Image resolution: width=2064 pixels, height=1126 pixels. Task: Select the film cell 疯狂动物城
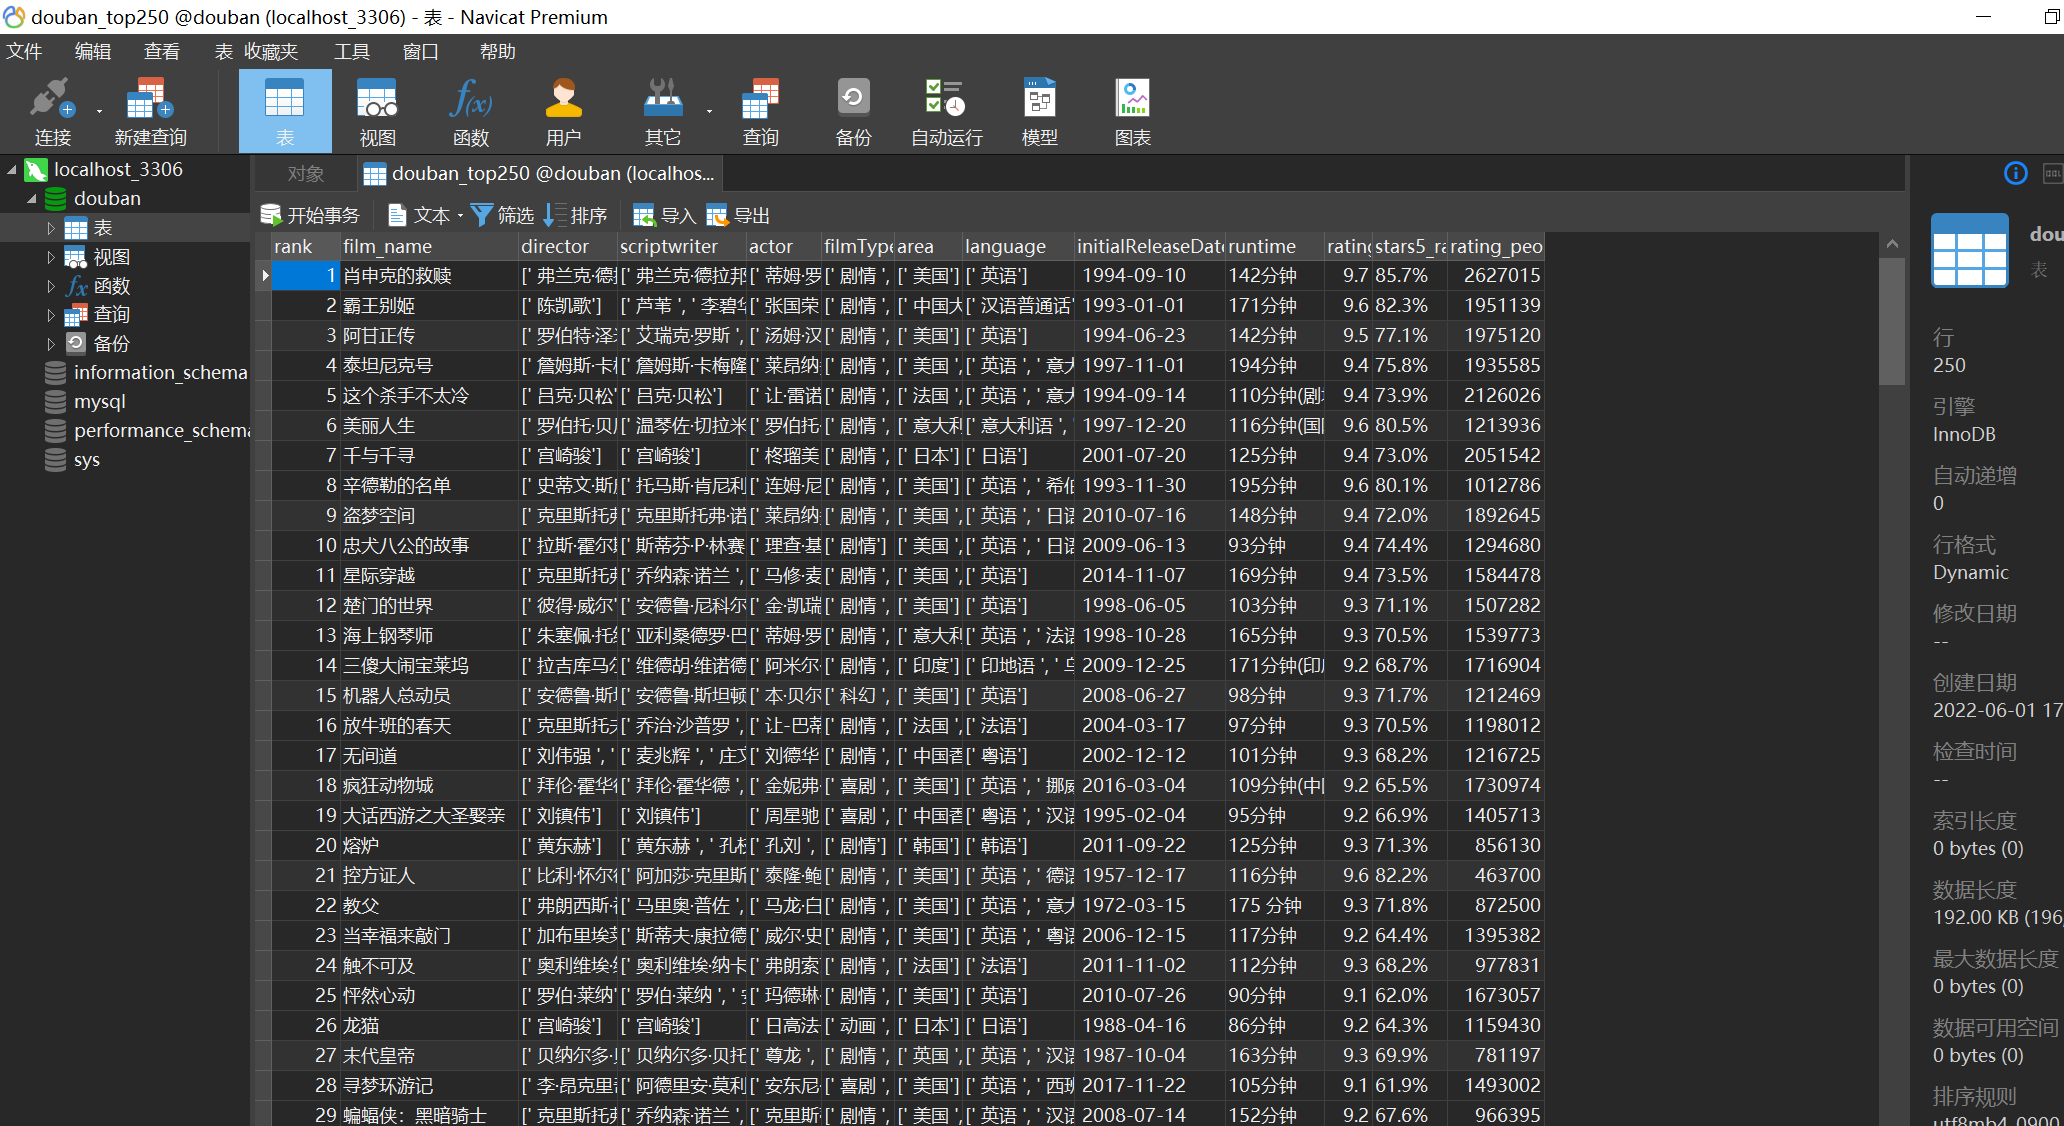click(429, 785)
